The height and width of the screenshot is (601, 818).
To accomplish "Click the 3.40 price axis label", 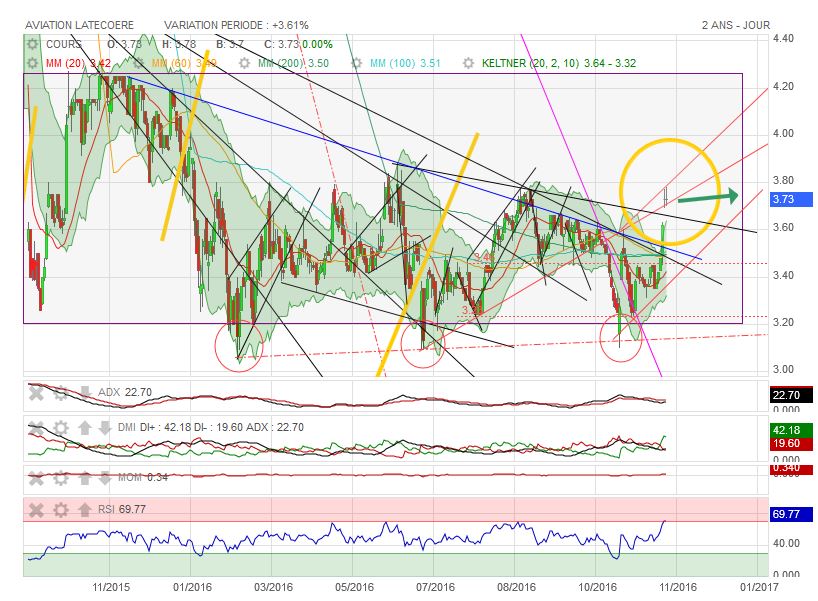I will (784, 275).
